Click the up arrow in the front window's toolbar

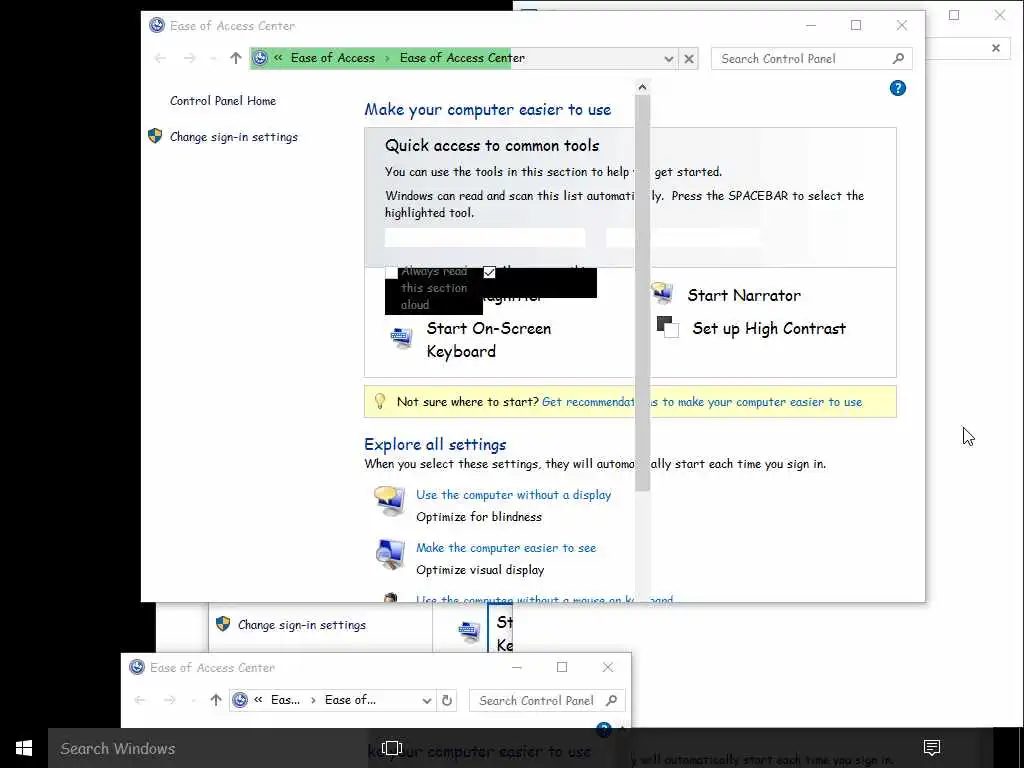(236, 58)
